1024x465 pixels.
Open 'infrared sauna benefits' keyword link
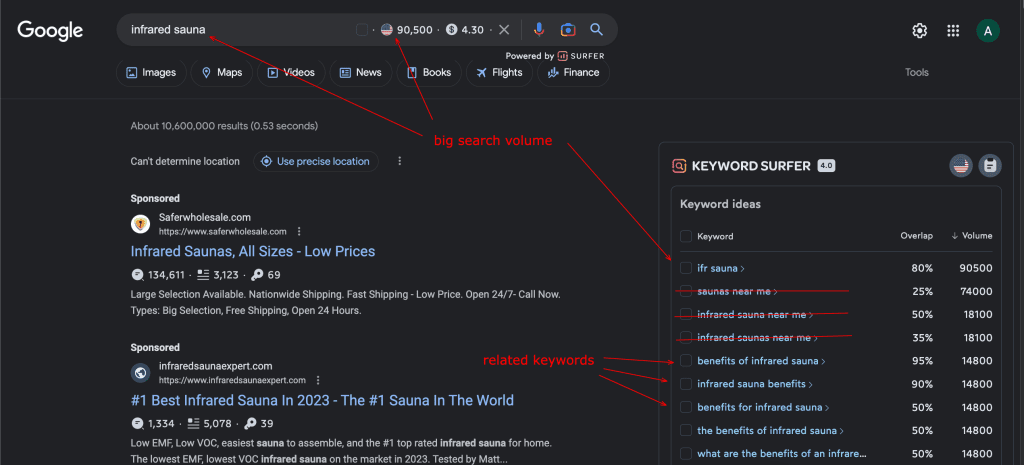(756, 384)
